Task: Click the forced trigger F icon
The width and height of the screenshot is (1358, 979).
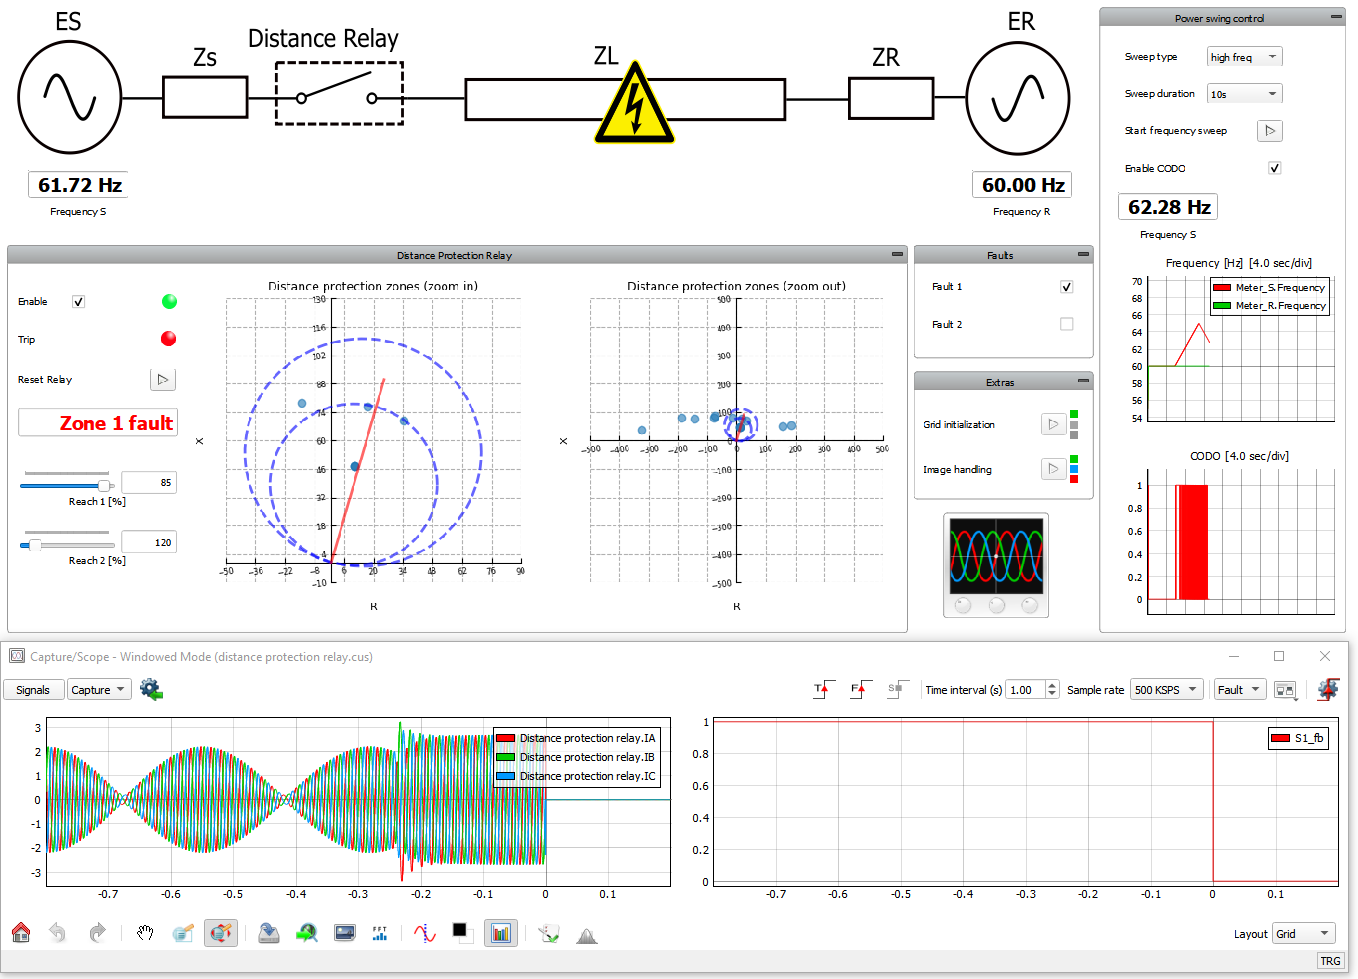Action: click(858, 689)
